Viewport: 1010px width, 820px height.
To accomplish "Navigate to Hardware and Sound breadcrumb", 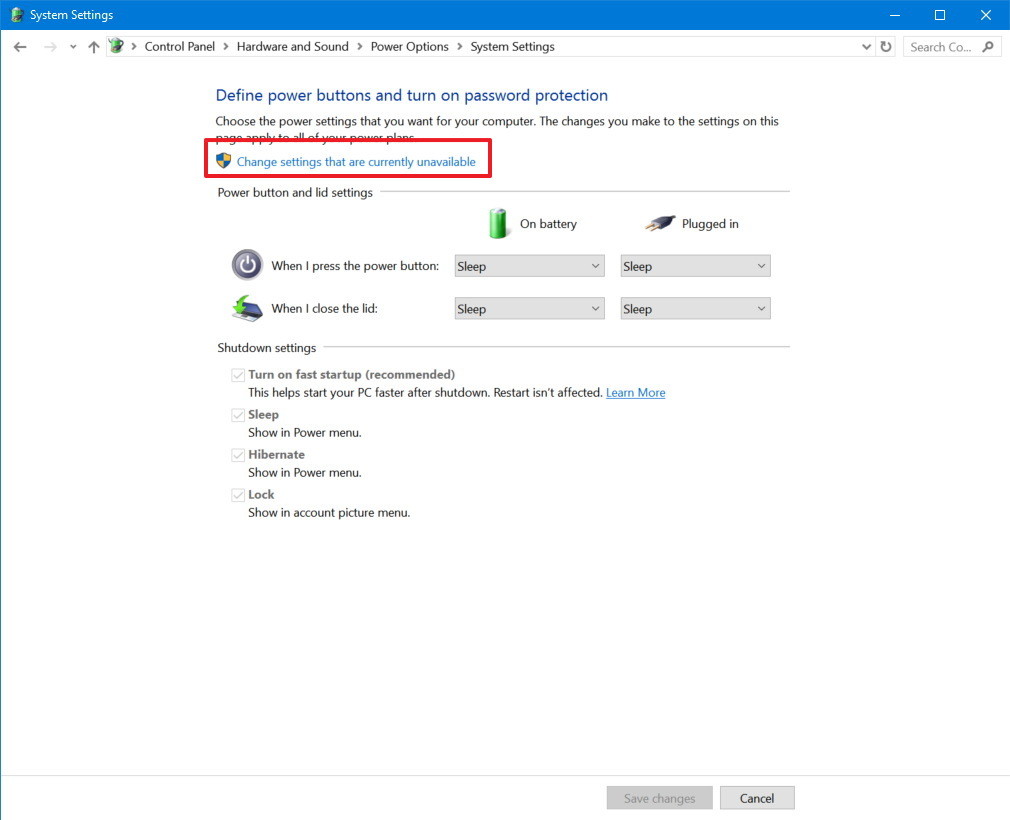I will 292,46.
